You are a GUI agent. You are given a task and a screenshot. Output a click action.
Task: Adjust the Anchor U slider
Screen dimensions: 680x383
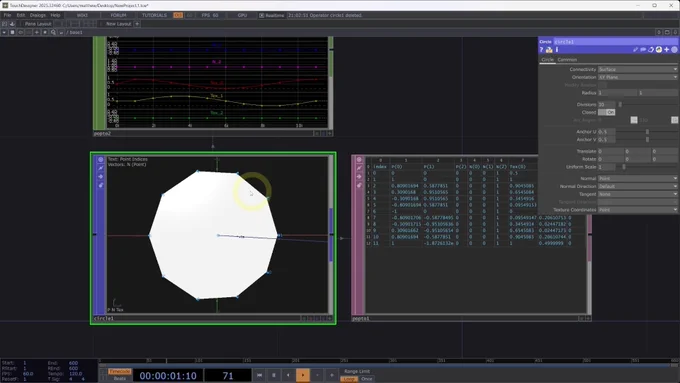647,132
